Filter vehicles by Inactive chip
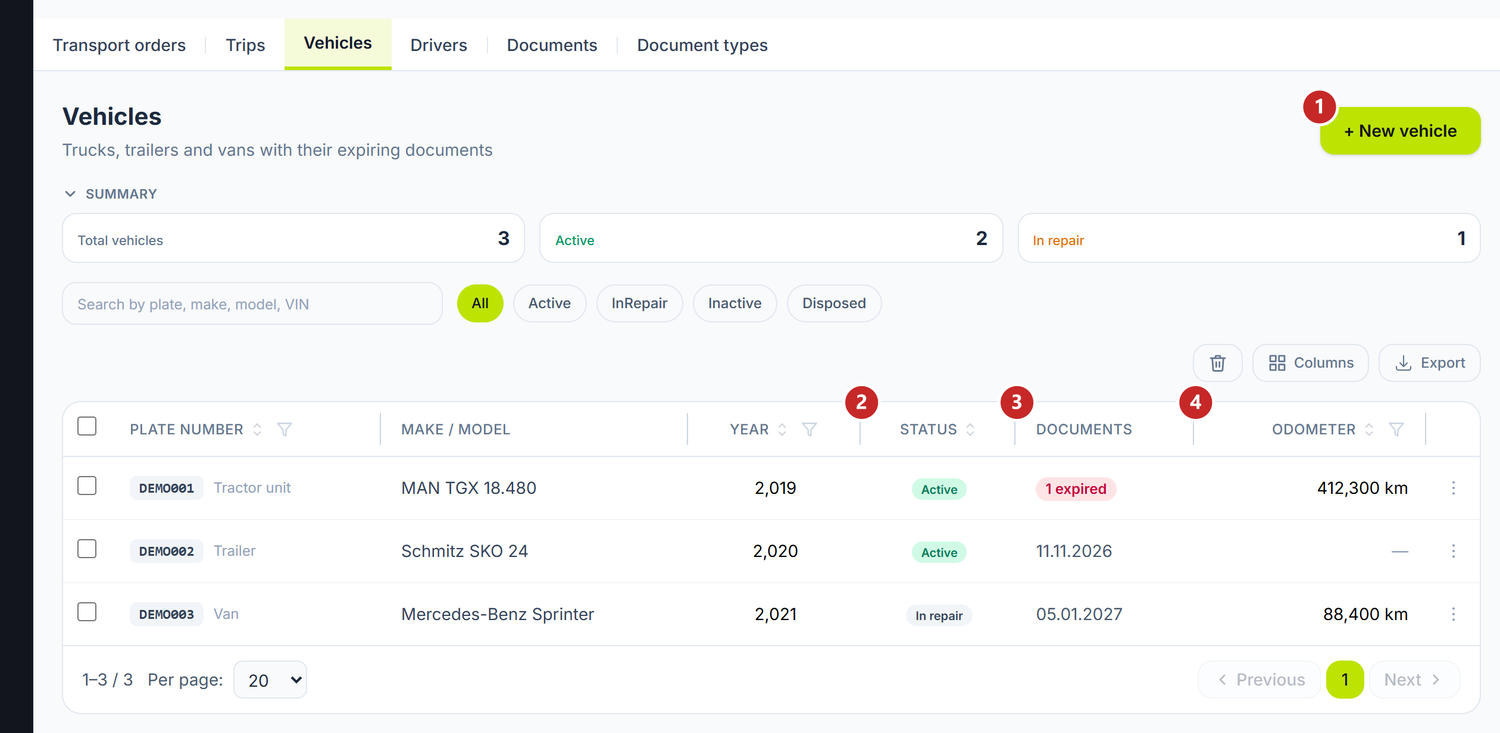The height and width of the screenshot is (733, 1500). [x=735, y=303]
